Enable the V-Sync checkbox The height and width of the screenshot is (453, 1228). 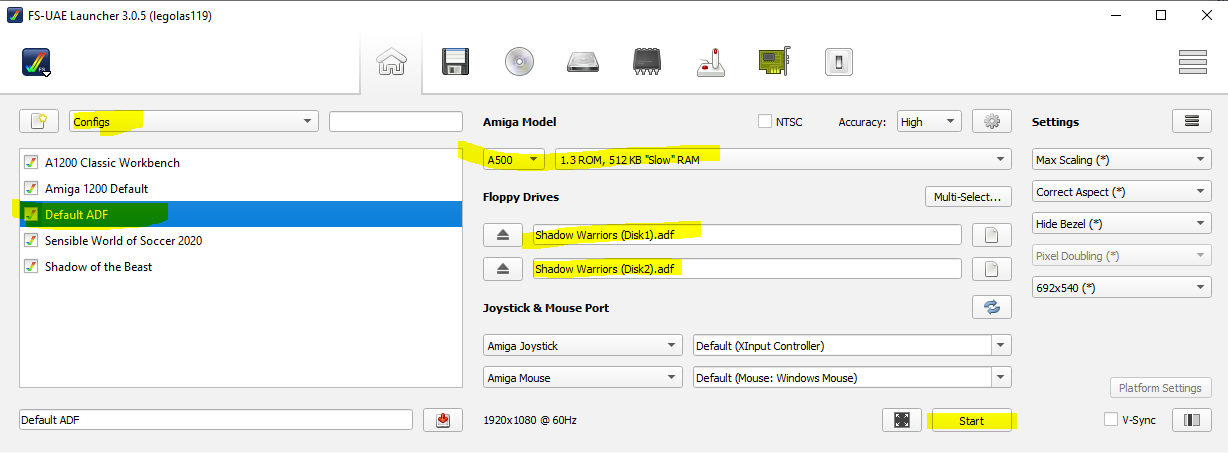(x=1111, y=420)
